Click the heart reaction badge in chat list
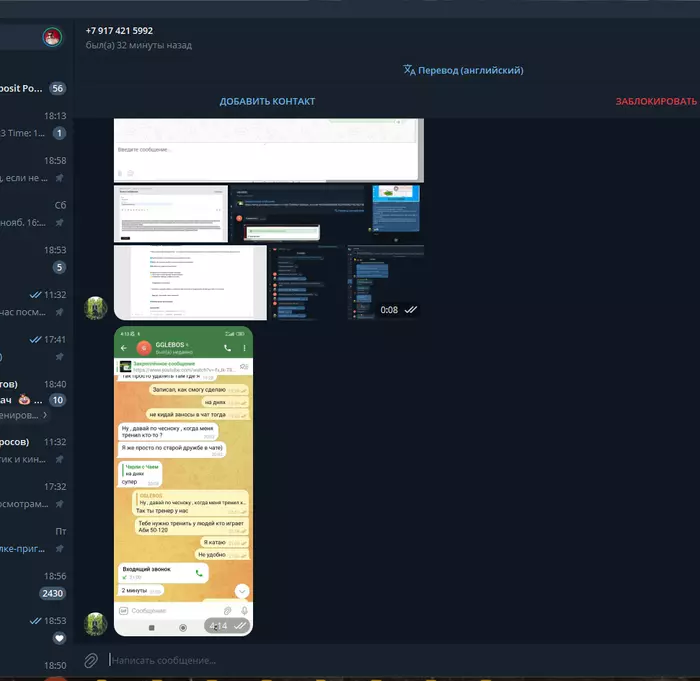 [x=59, y=638]
